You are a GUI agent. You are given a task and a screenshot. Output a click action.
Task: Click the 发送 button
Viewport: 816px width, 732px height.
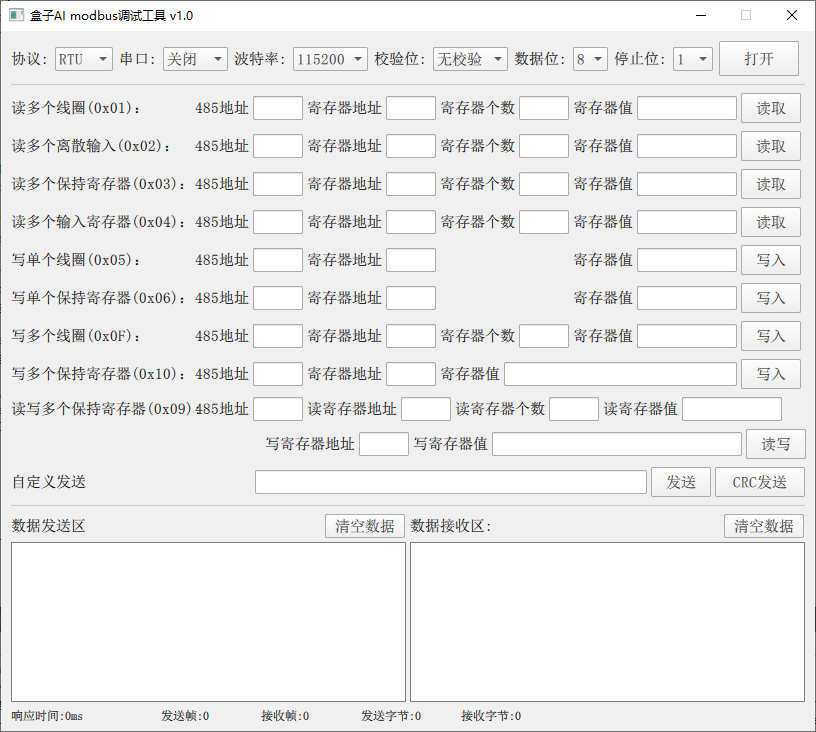click(x=681, y=482)
